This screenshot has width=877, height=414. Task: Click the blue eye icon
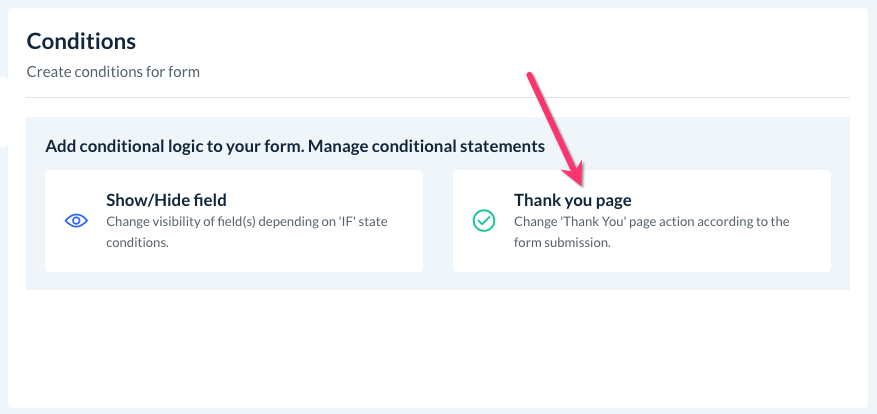pos(77,221)
